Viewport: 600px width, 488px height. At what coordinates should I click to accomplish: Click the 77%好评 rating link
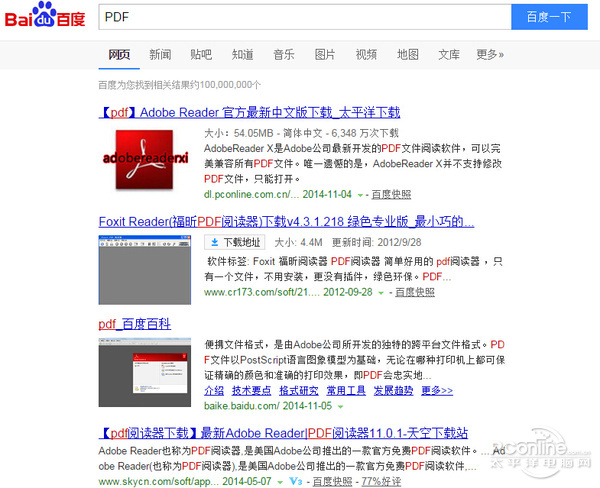(x=383, y=481)
